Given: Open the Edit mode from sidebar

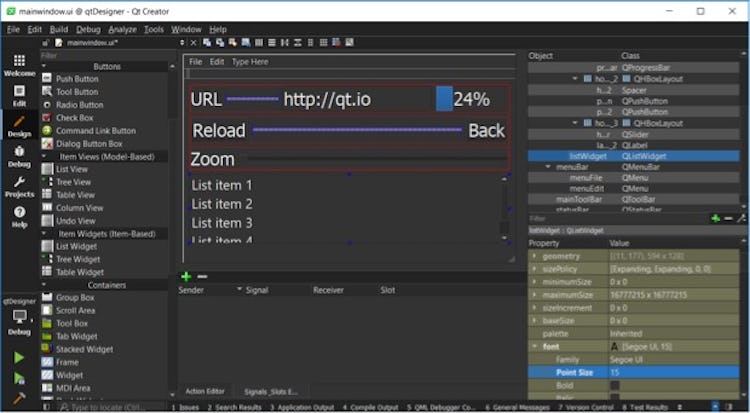Looking at the screenshot, I should (19, 96).
